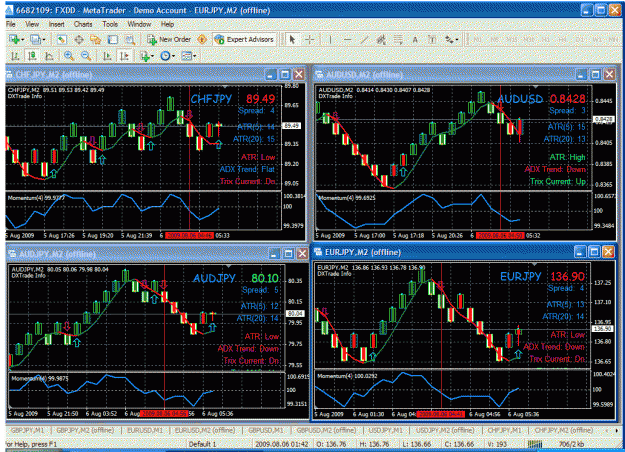625x452 pixels.
Task: Open the Charts menu
Action: click(83, 24)
